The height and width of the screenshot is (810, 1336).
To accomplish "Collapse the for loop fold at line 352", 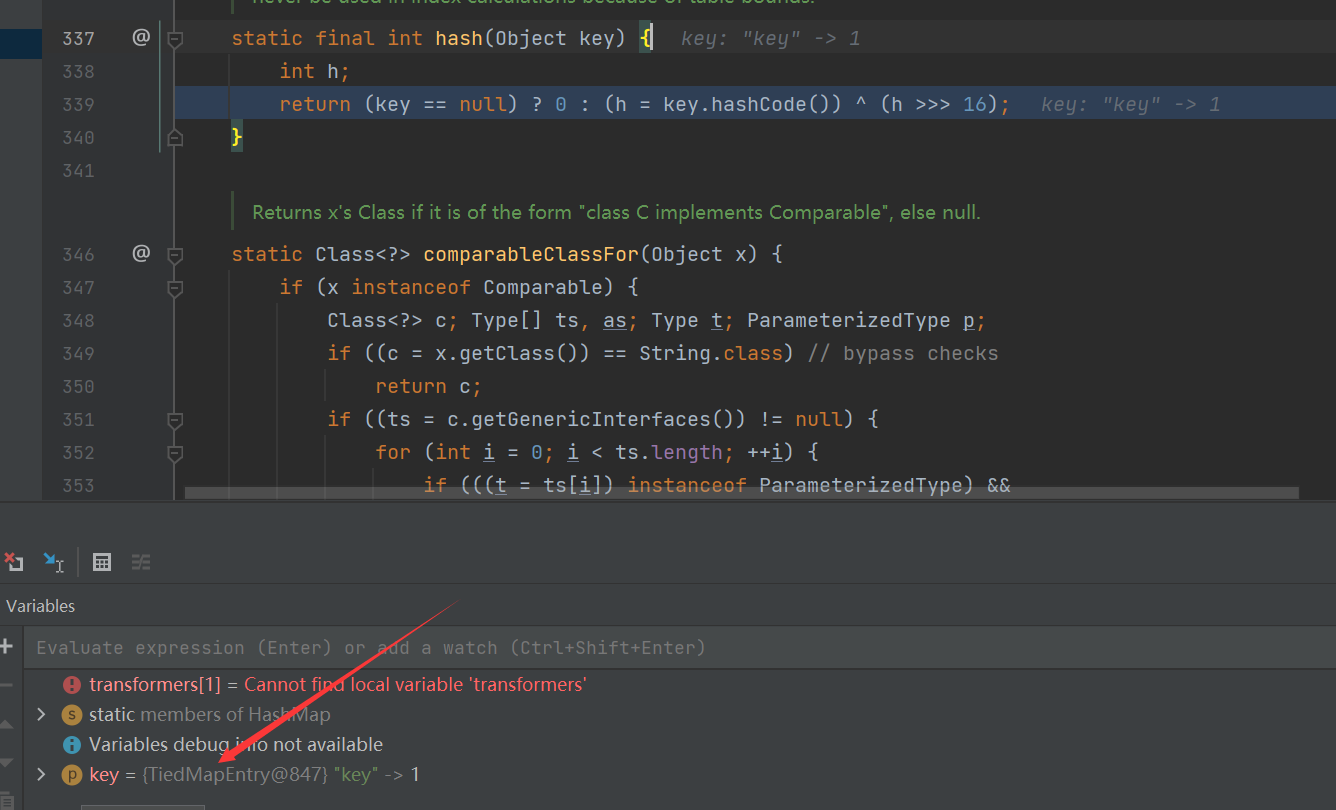I will [175, 453].
